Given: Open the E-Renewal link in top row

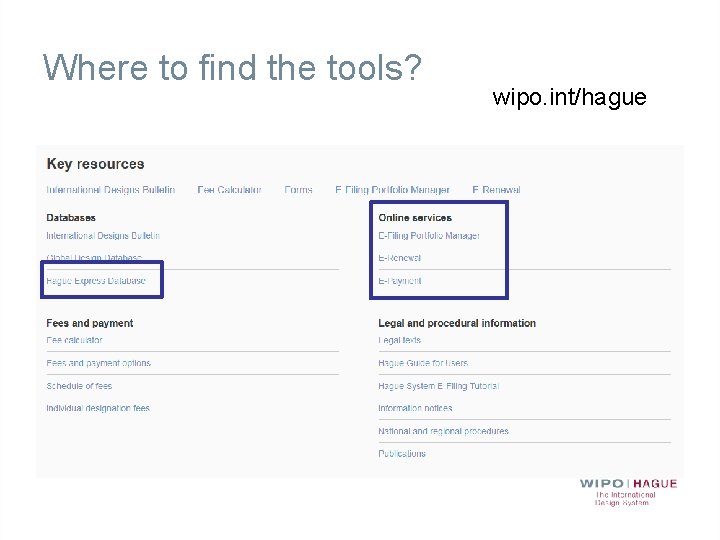Looking at the screenshot, I should [496, 190].
